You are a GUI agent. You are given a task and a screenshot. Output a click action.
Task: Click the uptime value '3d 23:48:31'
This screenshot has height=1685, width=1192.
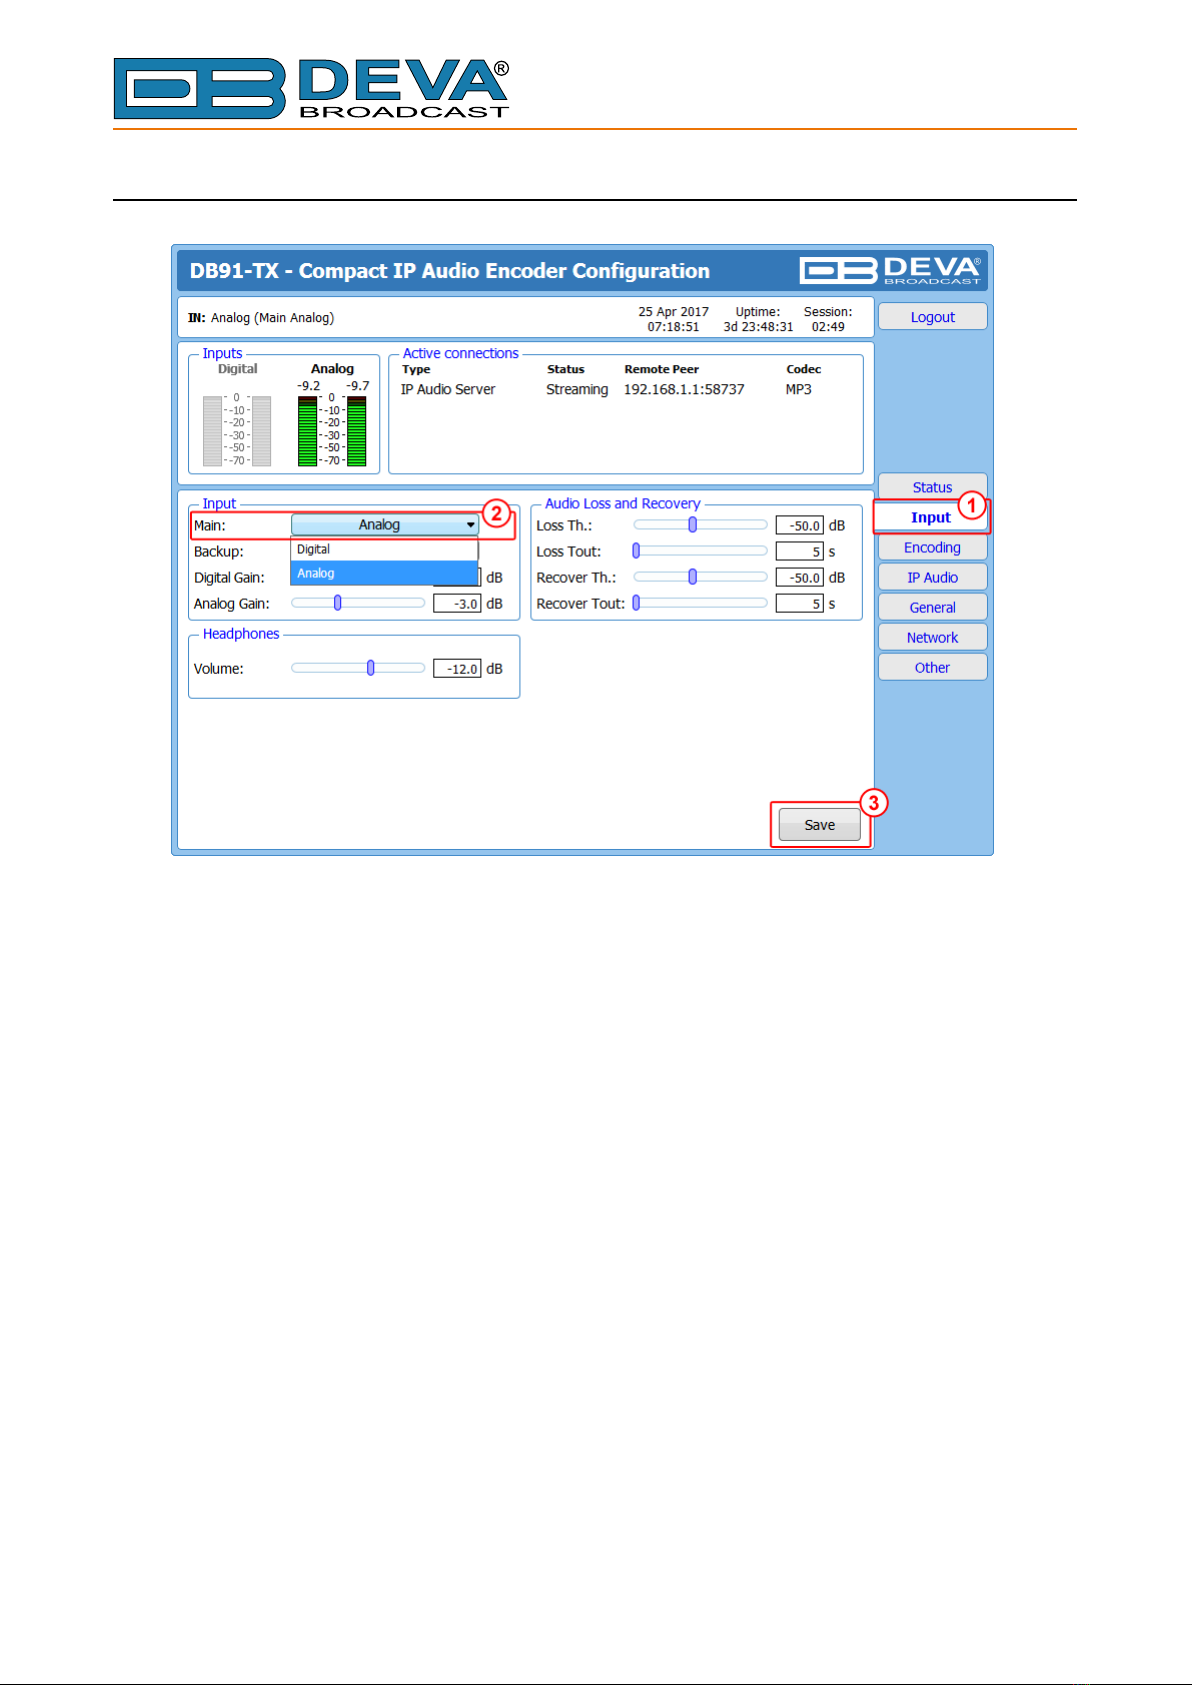(758, 327)
